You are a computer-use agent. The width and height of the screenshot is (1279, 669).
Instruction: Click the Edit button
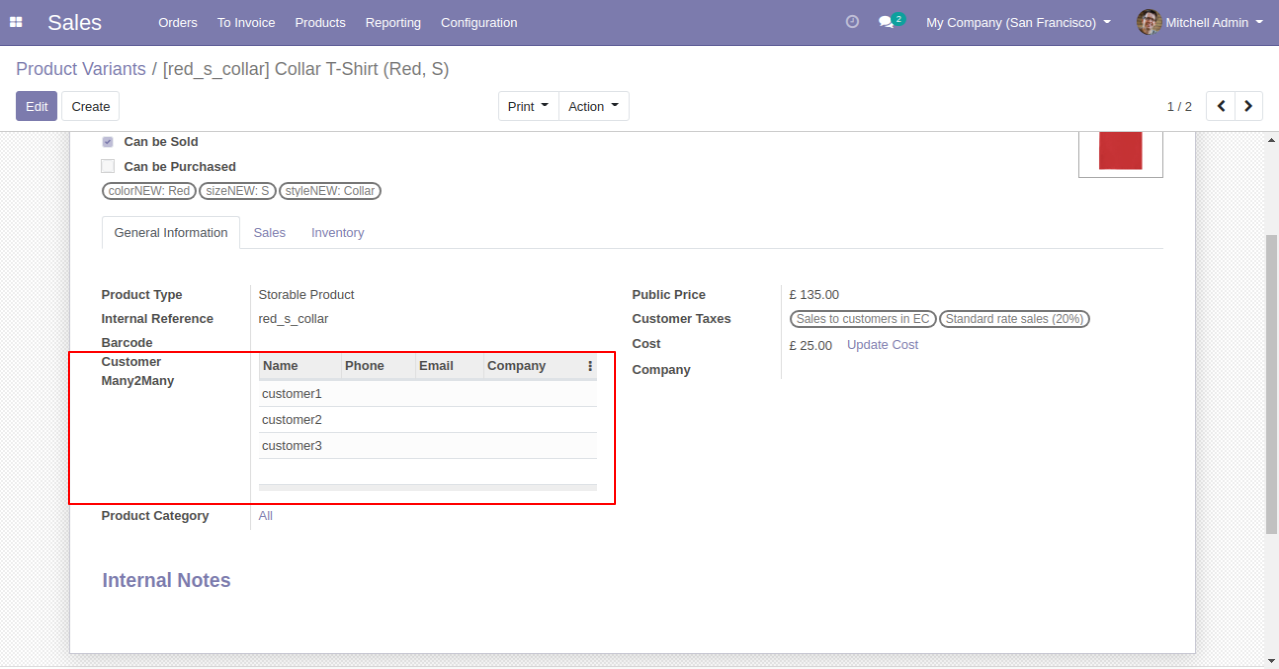[x=36, y=106]
